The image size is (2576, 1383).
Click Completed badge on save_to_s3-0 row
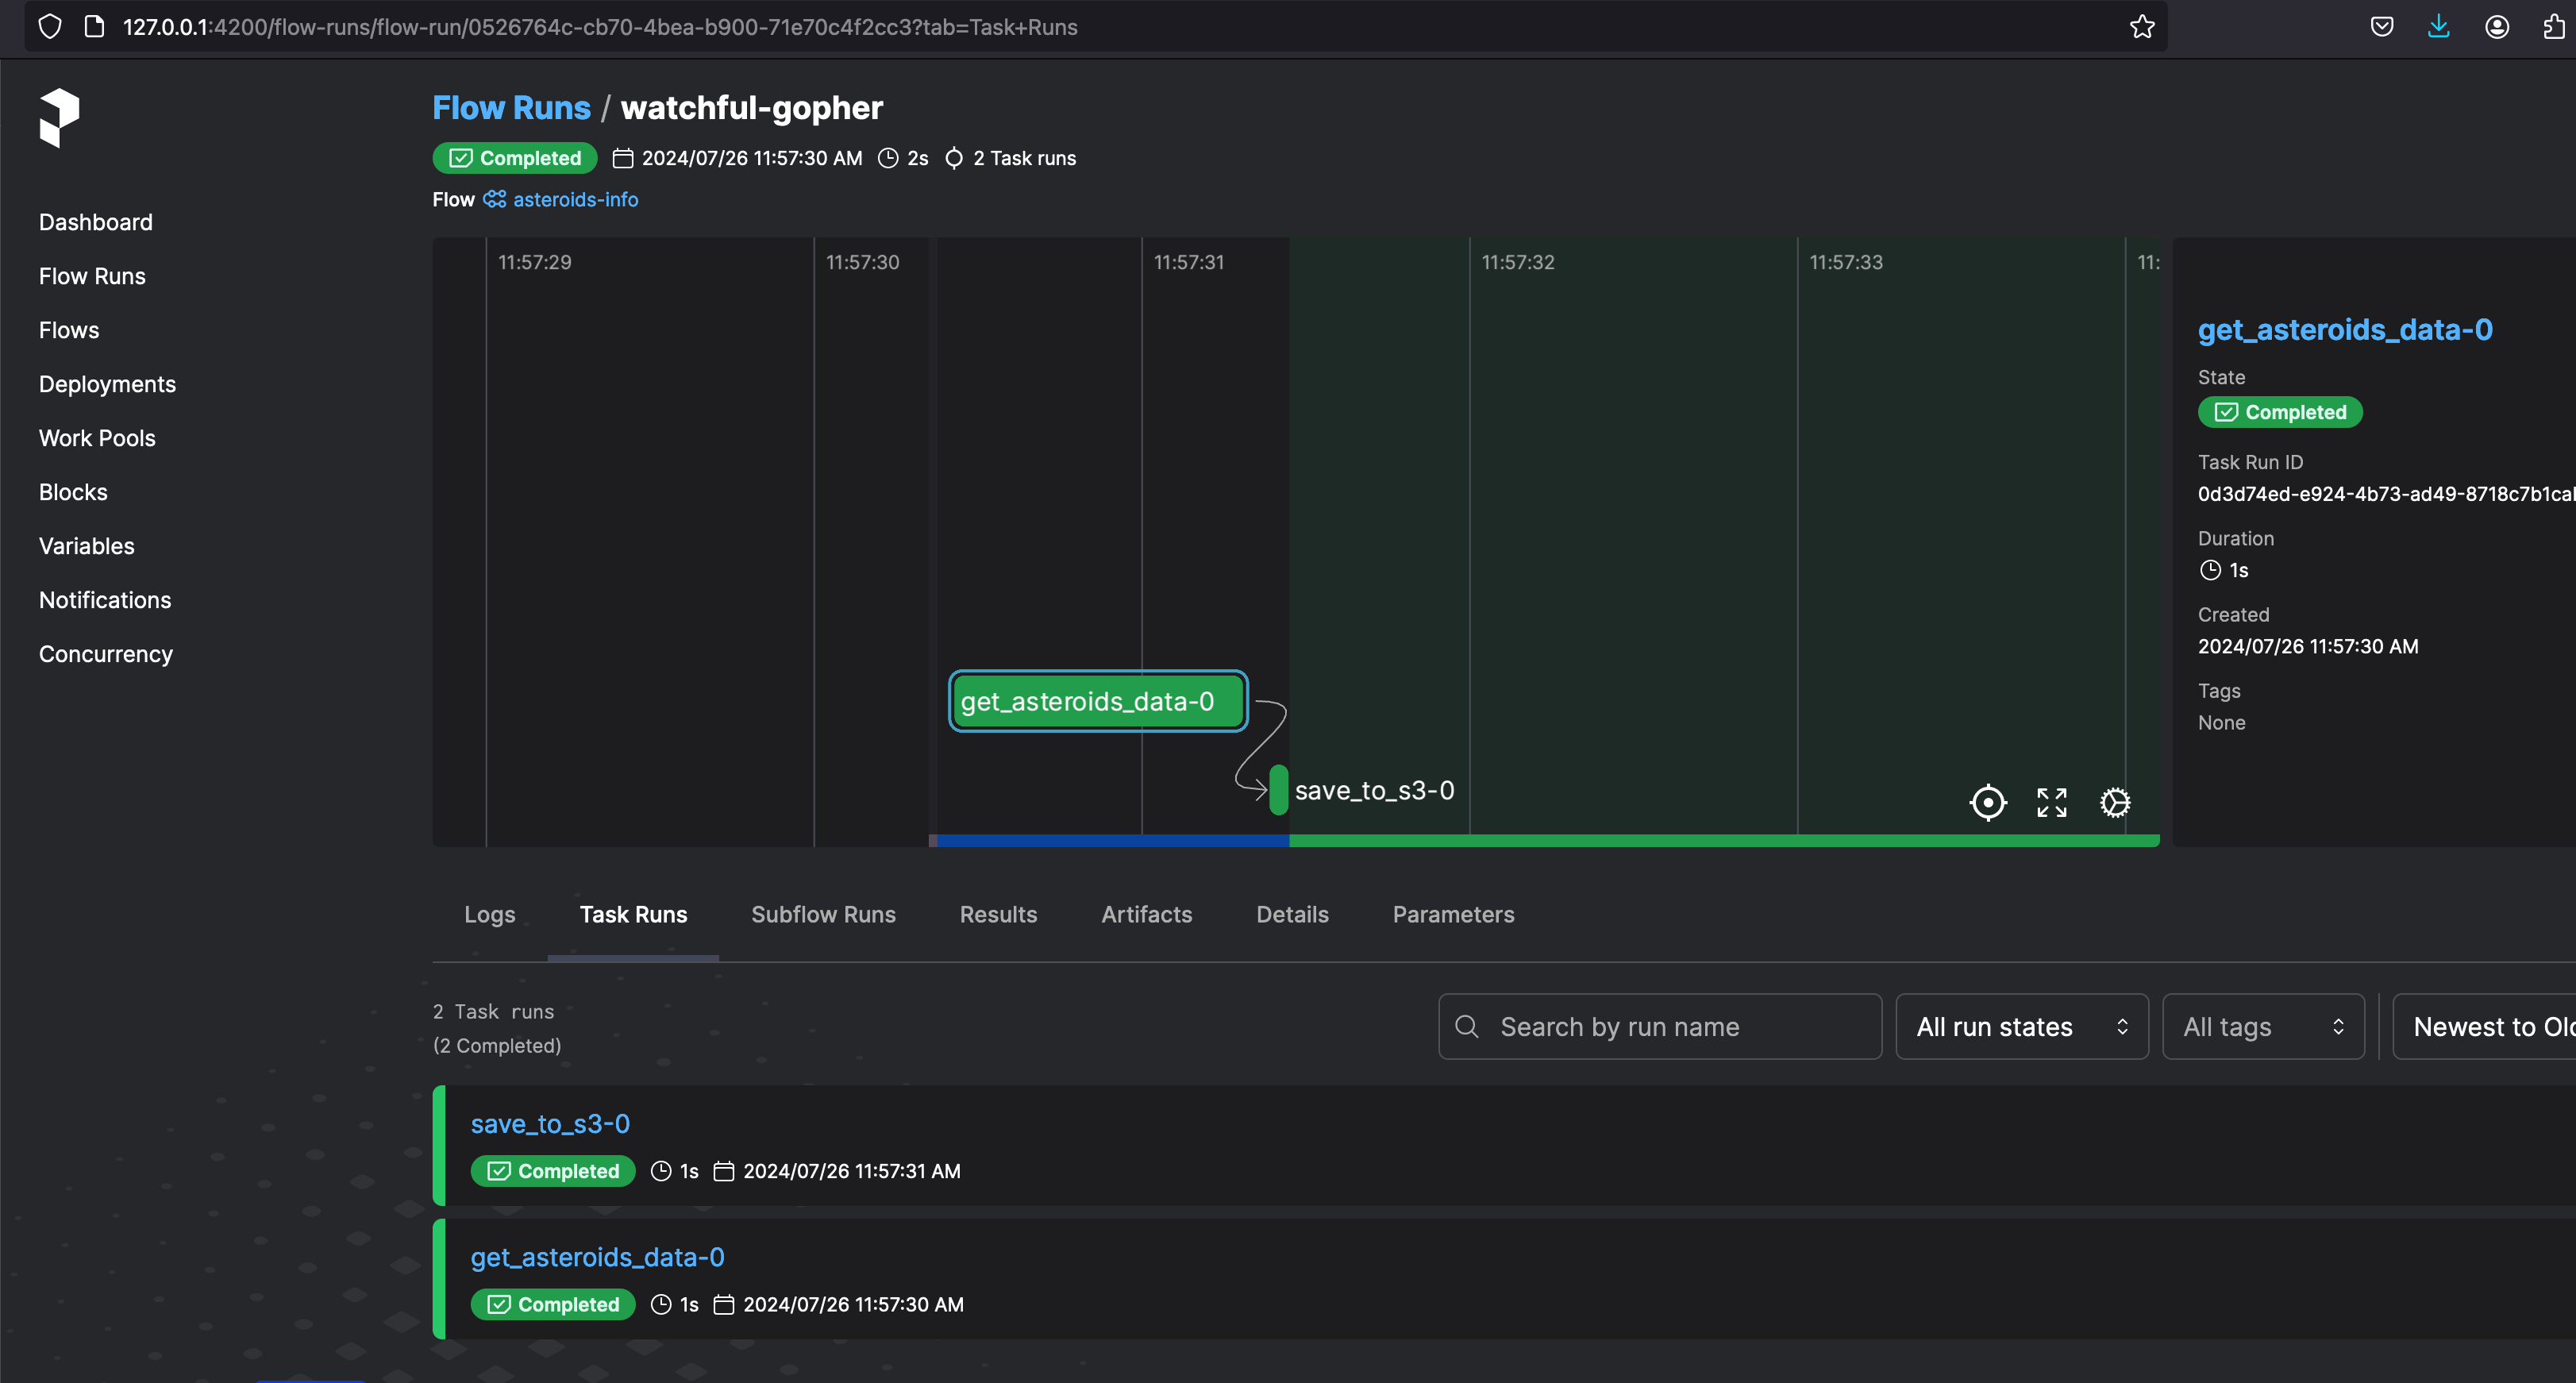[x=553, y=1171]
